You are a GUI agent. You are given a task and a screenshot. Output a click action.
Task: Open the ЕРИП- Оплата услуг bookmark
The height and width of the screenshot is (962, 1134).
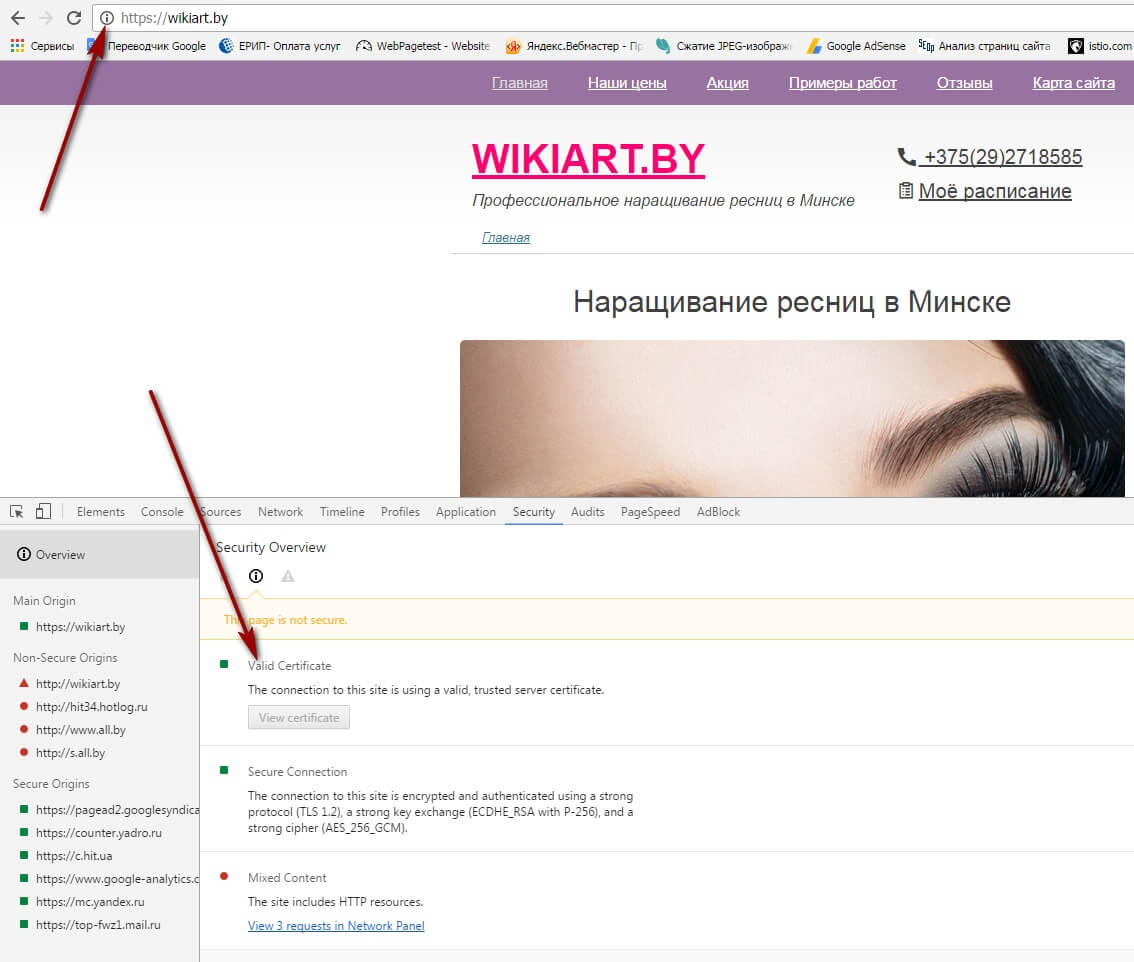280,46
